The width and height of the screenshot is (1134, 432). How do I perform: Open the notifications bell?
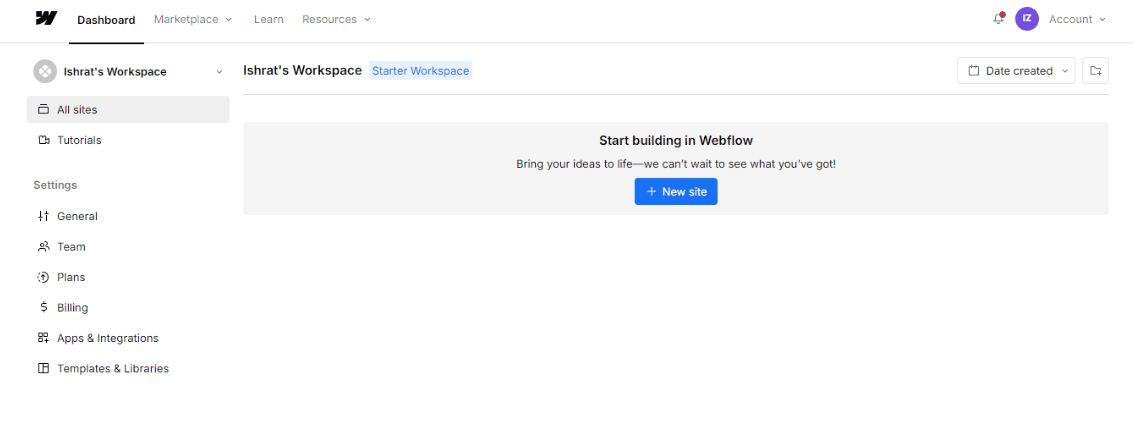tap(998, 19)
